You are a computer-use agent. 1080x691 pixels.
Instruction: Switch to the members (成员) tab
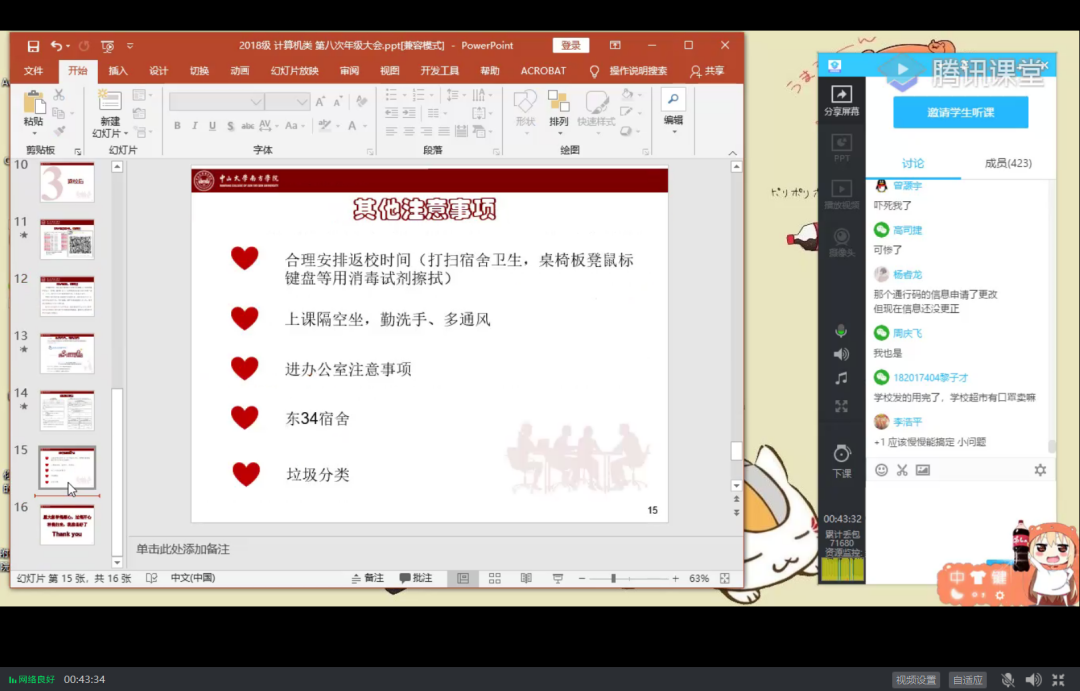point(1007,163)
